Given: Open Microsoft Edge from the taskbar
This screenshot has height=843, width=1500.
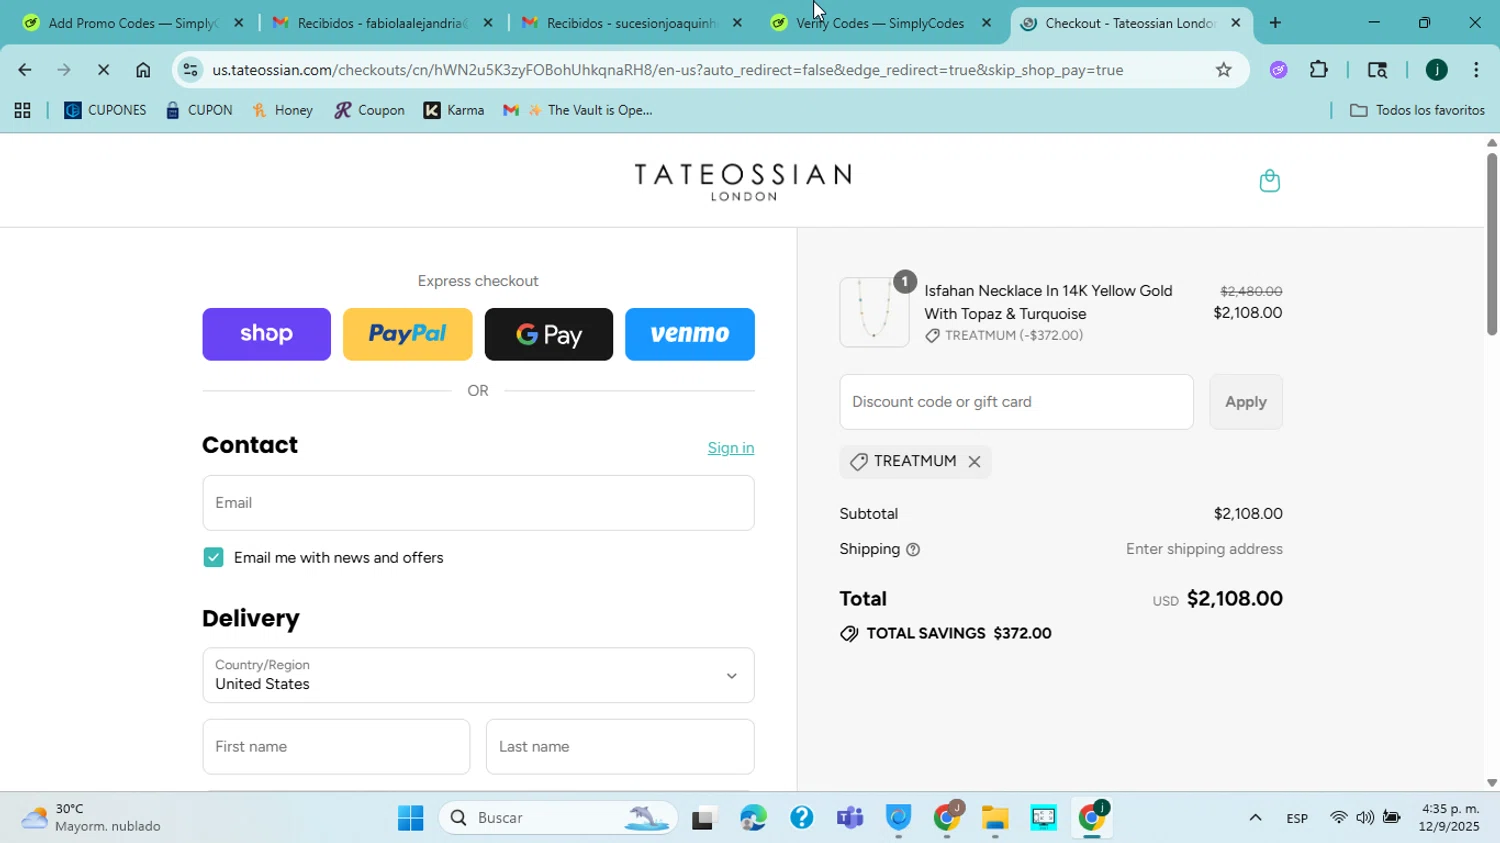Looking at the screenshot, I should click(x=753, y=819).
